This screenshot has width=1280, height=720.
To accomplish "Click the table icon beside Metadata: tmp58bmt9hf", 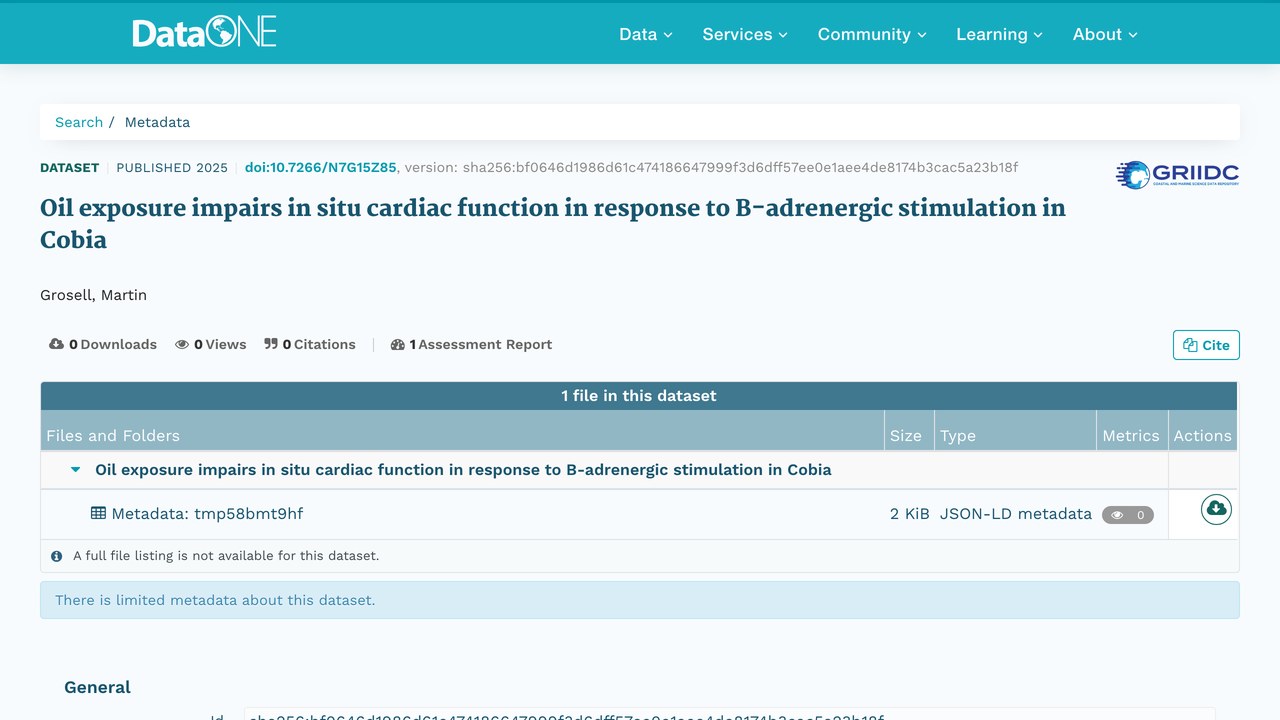I will click(x=98, y=513).
